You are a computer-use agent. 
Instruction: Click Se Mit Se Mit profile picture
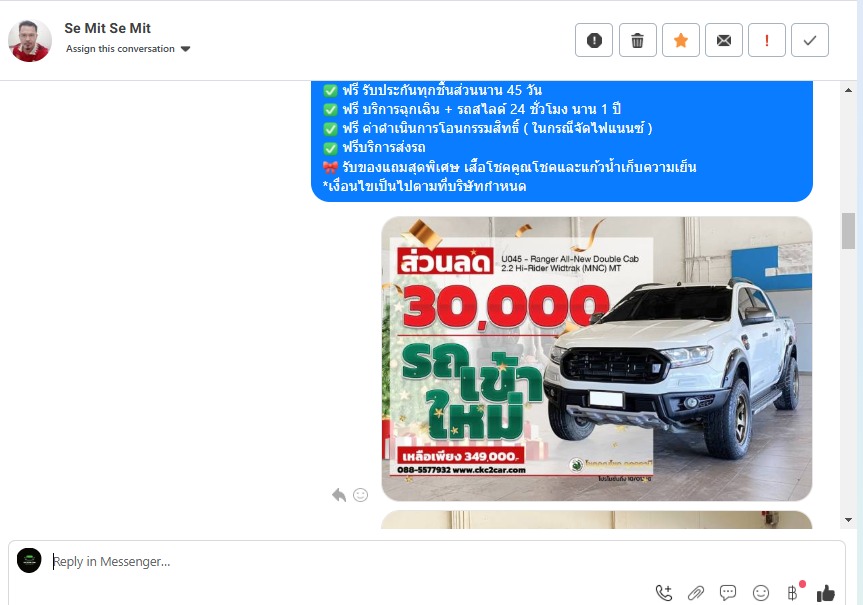[30, 40]
